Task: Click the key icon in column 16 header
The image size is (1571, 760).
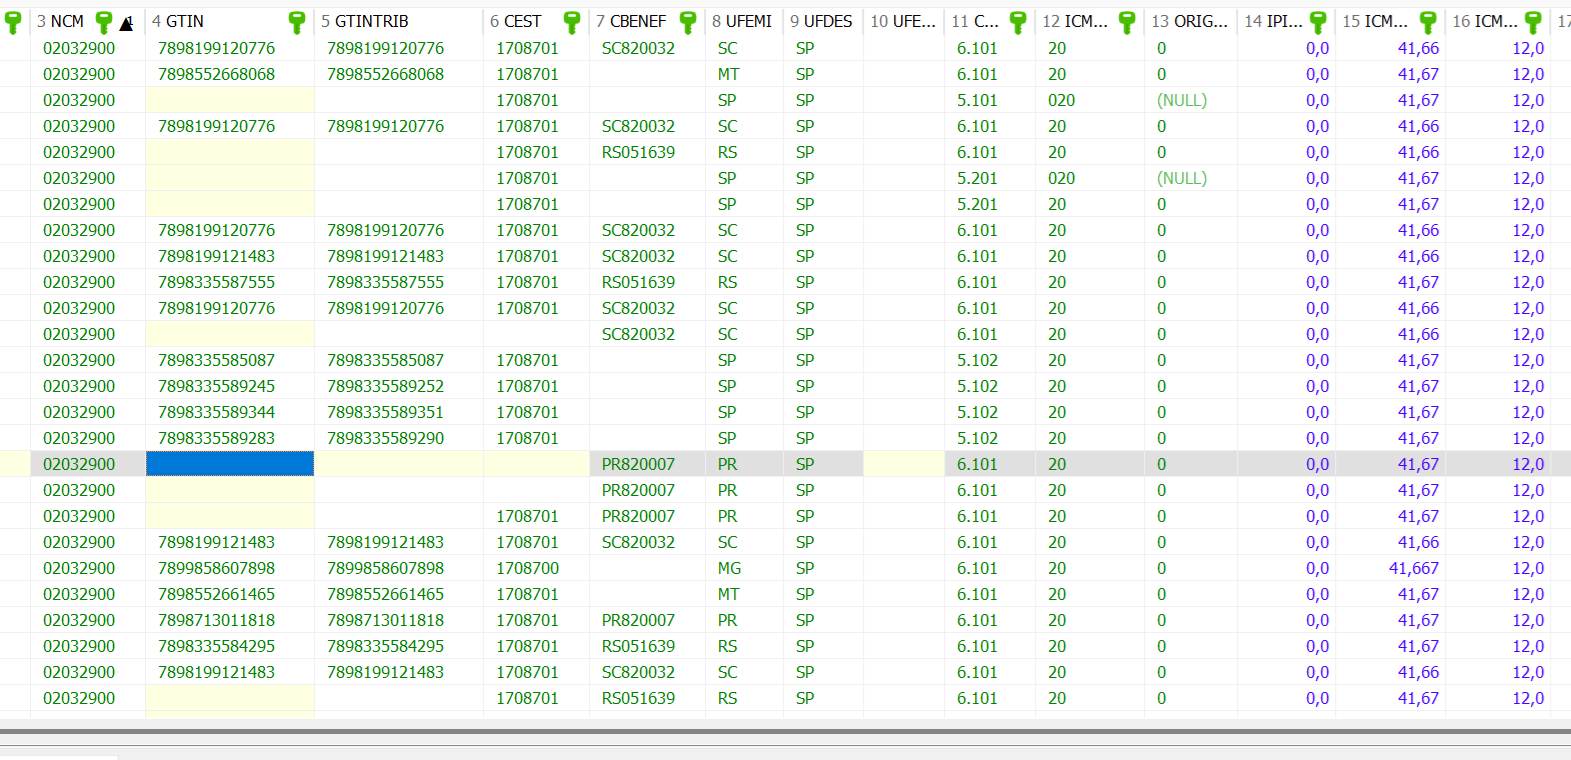Action: pyautogui.click(x=1533, y=22)
